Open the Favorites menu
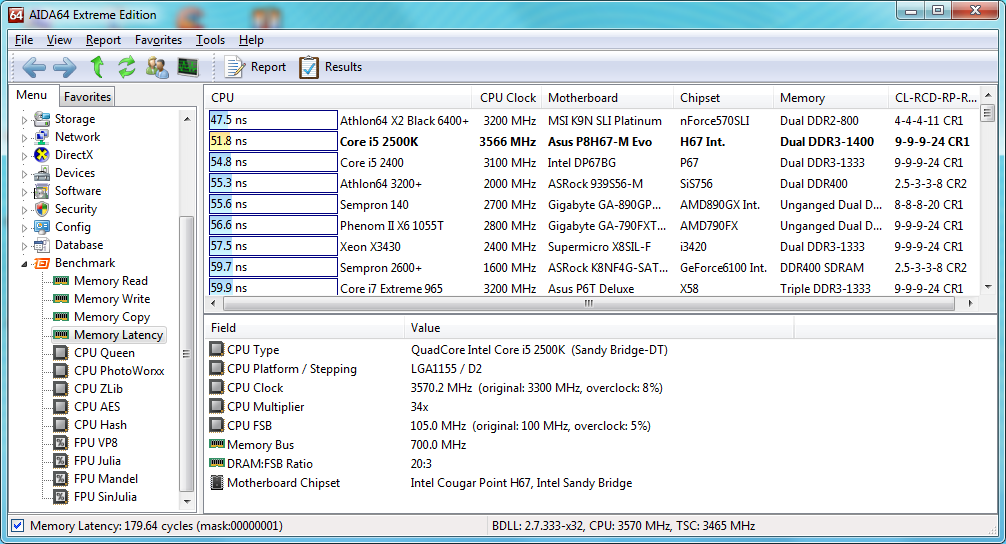The height and width of the screenshot is (544, 1006). pos(158,40)
